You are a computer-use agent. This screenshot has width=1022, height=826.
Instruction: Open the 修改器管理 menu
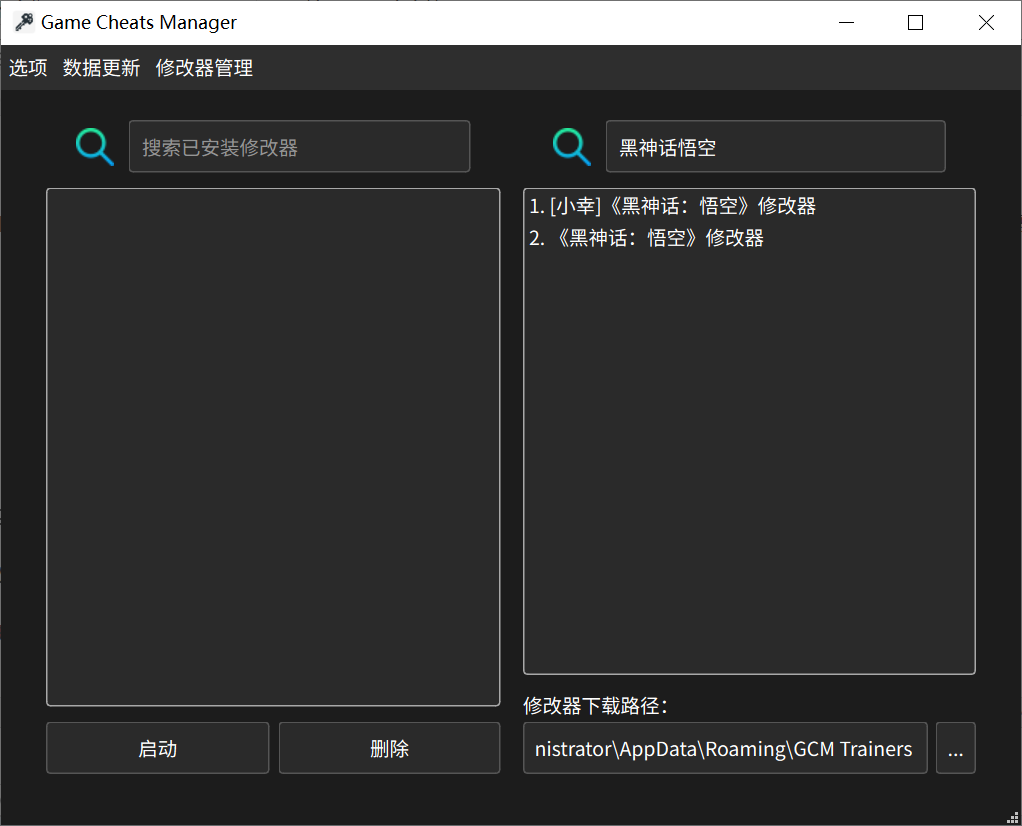[204, 68]
